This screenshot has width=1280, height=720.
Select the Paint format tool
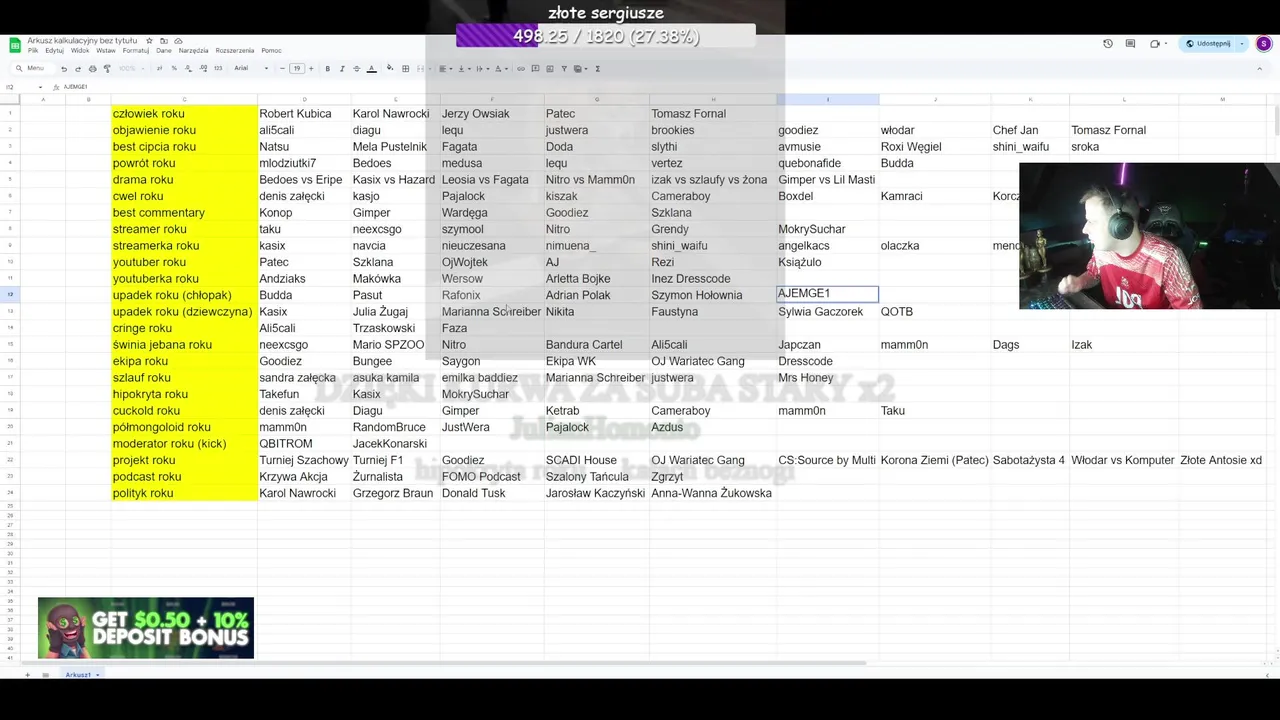tap(107, 69)
